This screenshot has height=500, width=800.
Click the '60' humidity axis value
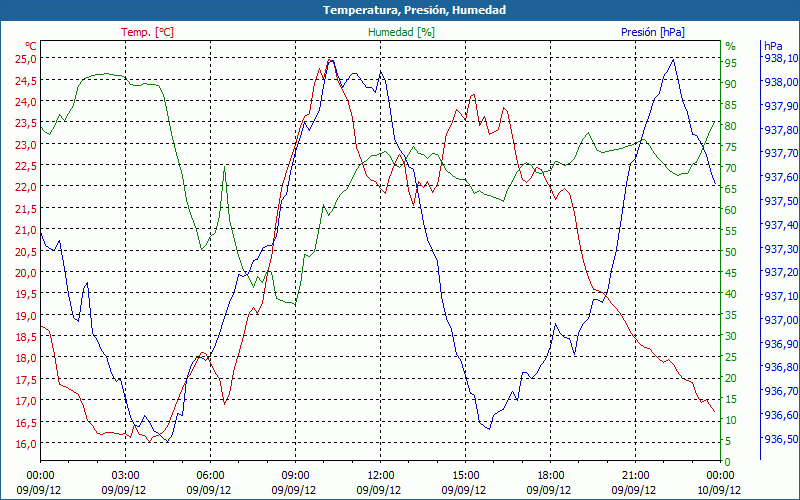pyautogui.click(x=731, y=210)
